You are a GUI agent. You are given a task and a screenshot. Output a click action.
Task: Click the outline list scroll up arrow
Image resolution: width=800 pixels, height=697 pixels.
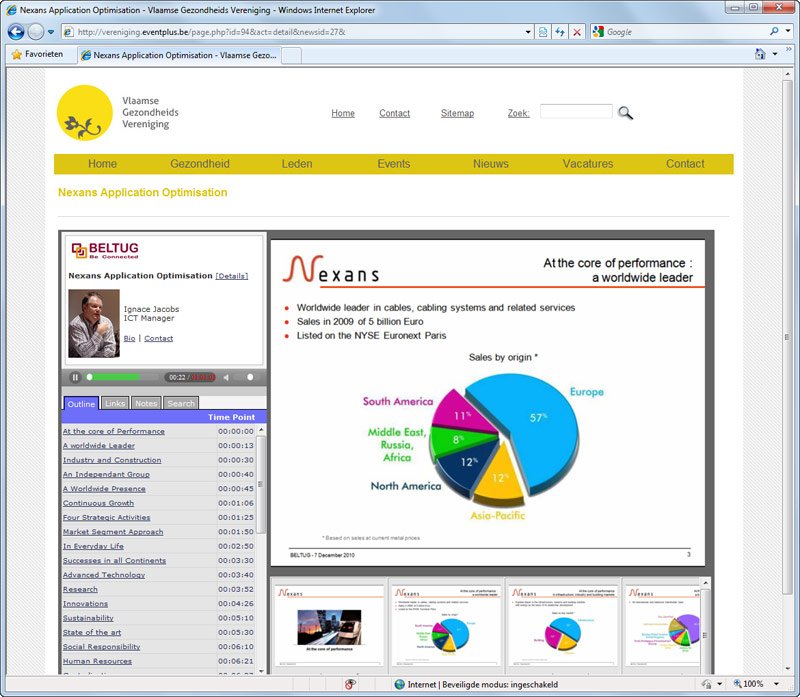coord(261,431)
